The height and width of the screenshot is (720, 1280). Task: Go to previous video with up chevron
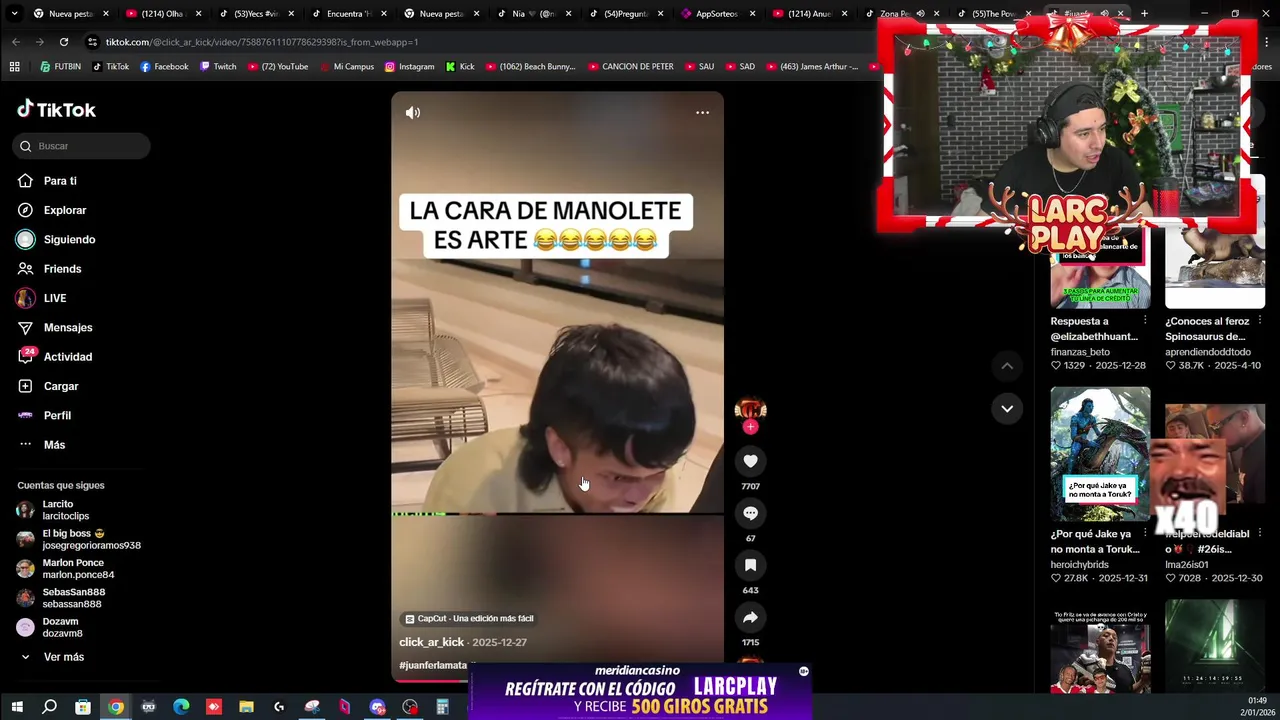click(x=1007, y=366)
